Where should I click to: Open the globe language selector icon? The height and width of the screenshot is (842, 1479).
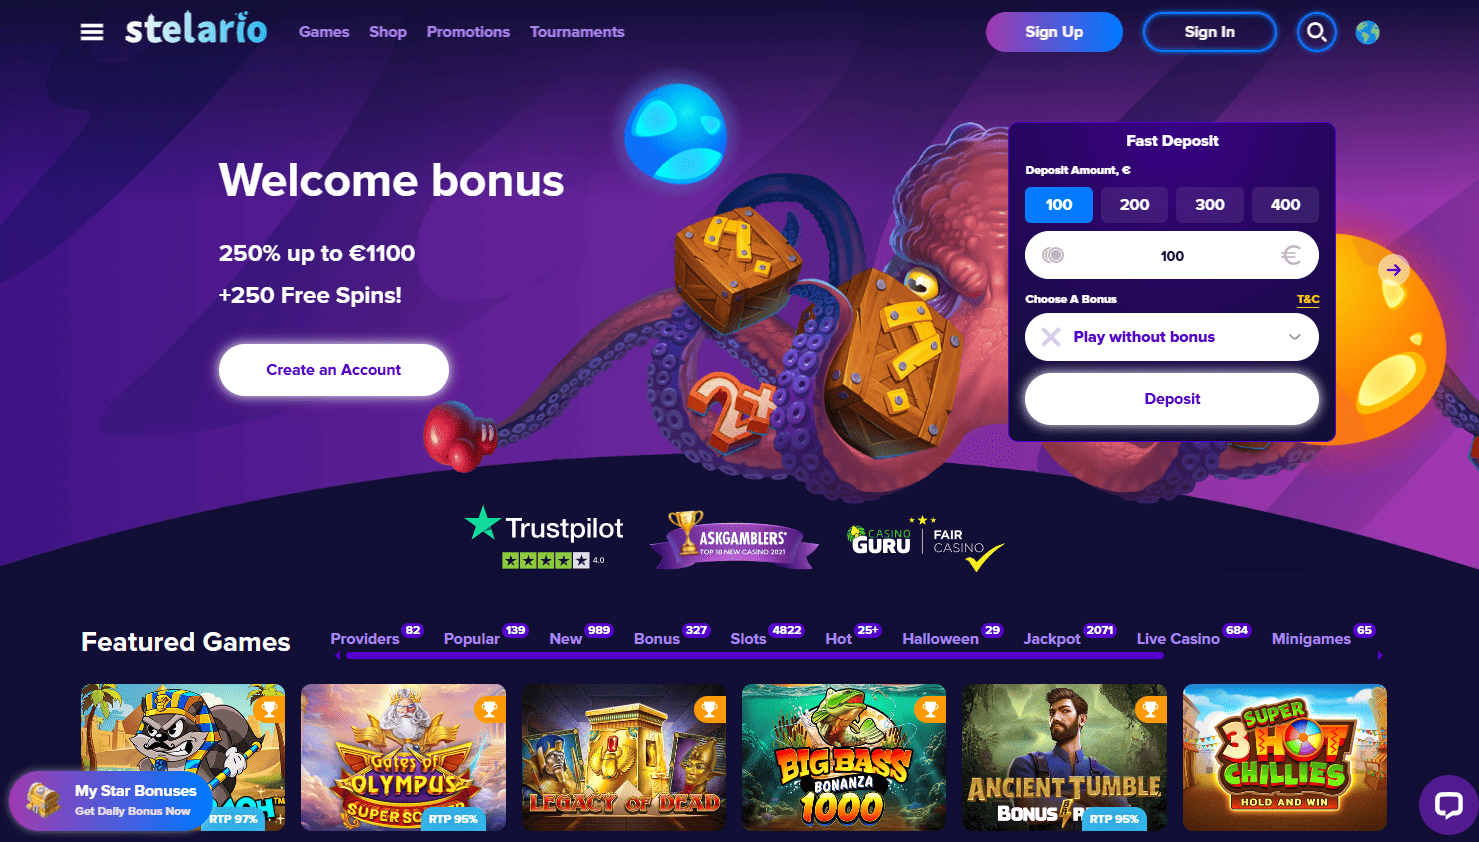1367,32
